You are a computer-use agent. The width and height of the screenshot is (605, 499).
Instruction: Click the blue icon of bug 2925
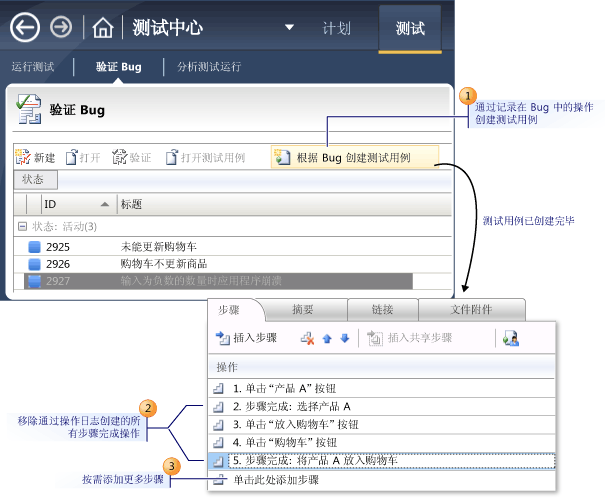coord(35,247)
